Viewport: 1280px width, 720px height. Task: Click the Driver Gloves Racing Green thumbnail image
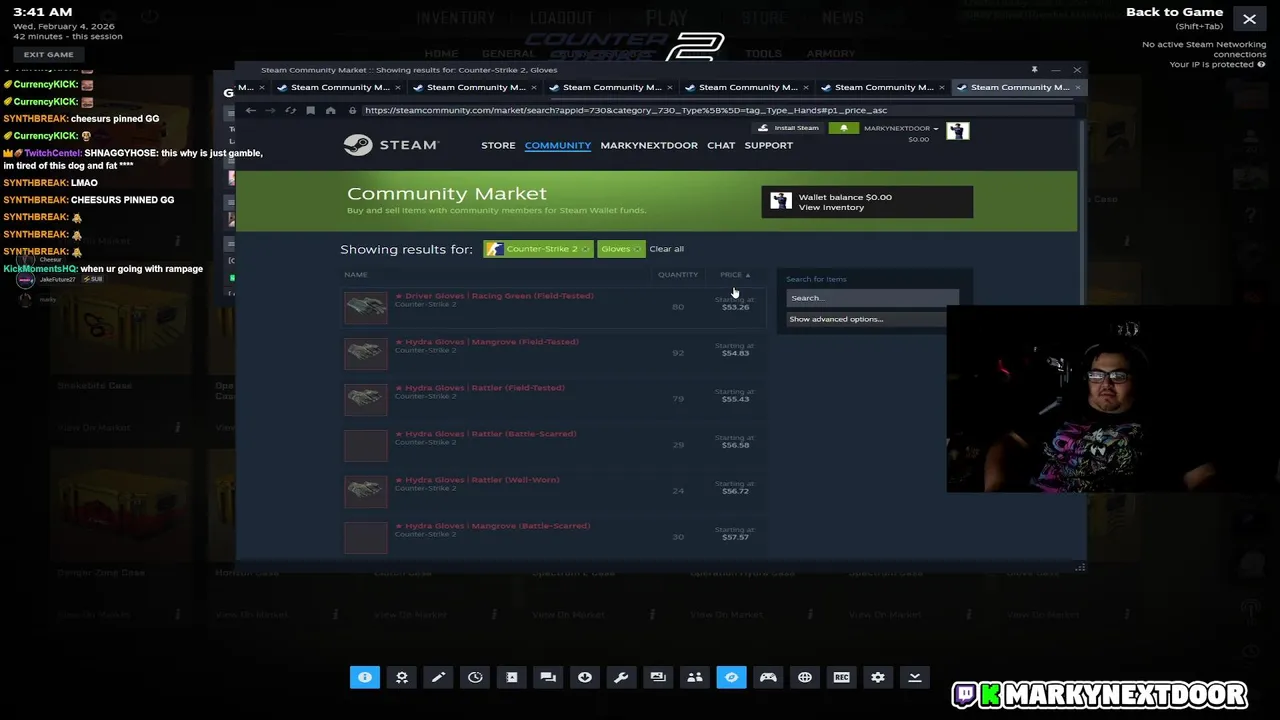click(366, 306)
